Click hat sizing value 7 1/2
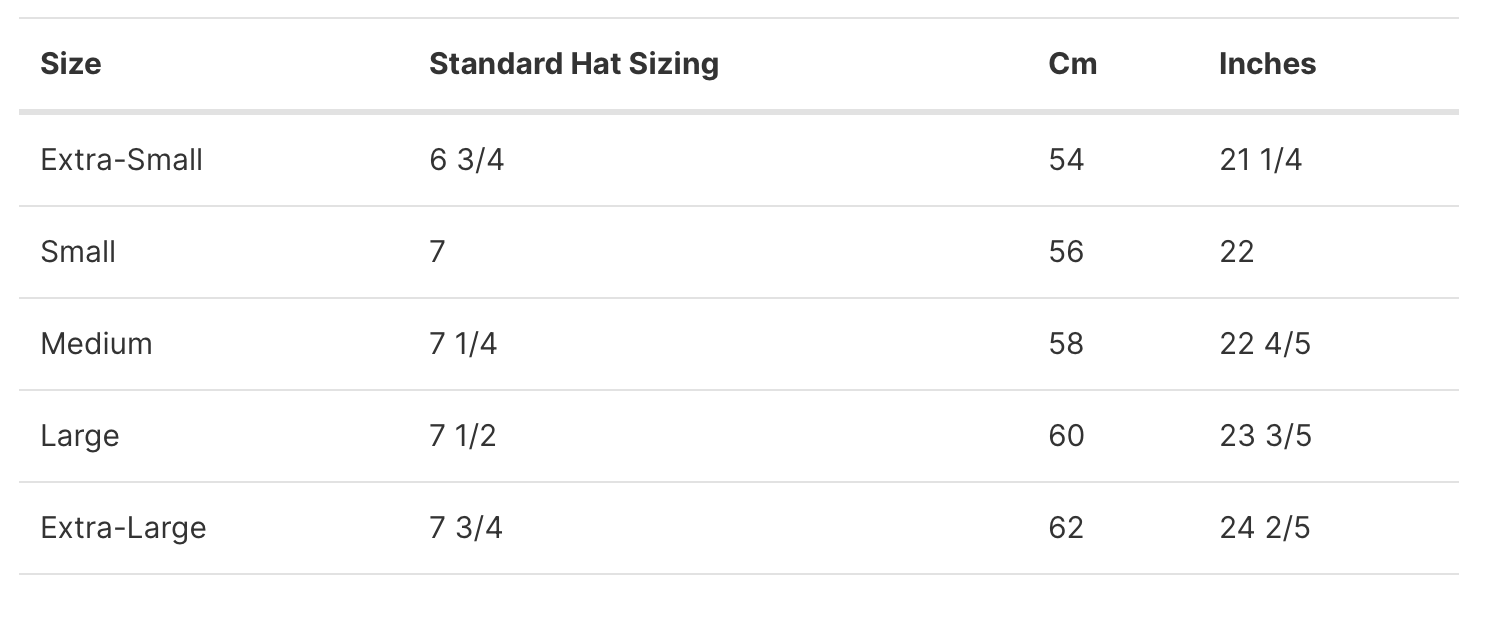The height and width of the screenshot is (634, 1494). click(463, 436)
